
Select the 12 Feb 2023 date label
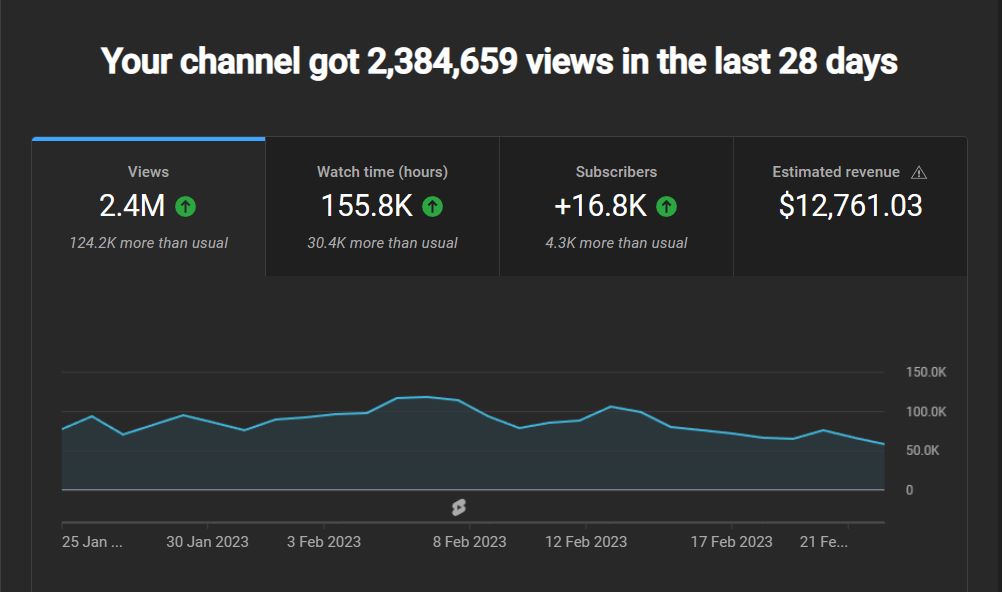coord(586,541)
